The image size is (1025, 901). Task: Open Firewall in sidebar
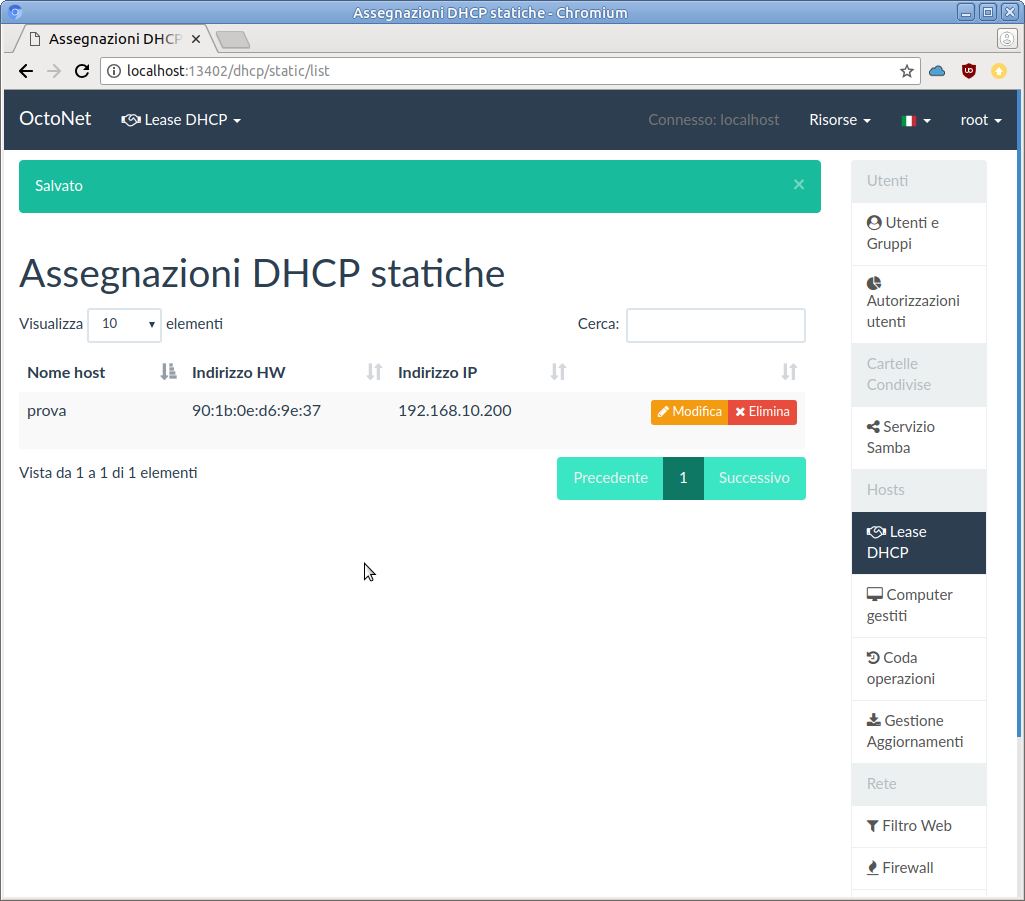[x=918, y=868]
